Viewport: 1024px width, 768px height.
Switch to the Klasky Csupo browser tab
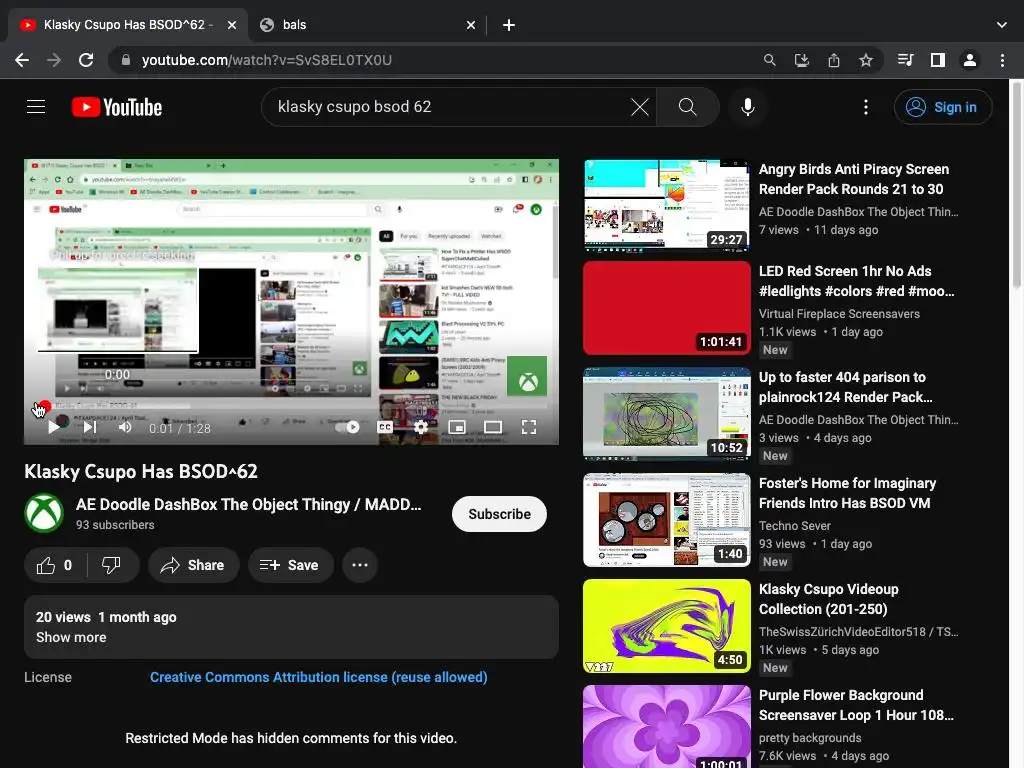[127, 25]
